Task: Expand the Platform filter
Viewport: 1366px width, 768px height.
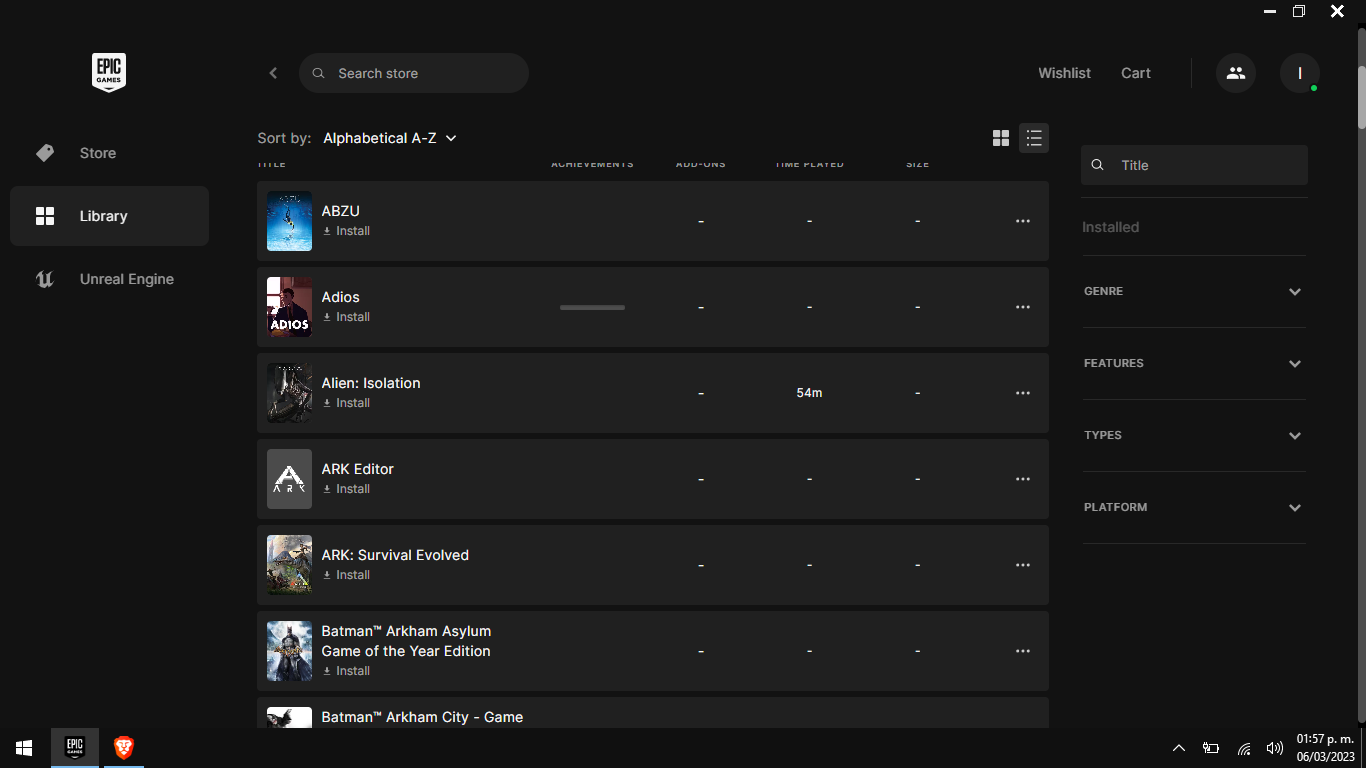Action: coord(1194,507)
